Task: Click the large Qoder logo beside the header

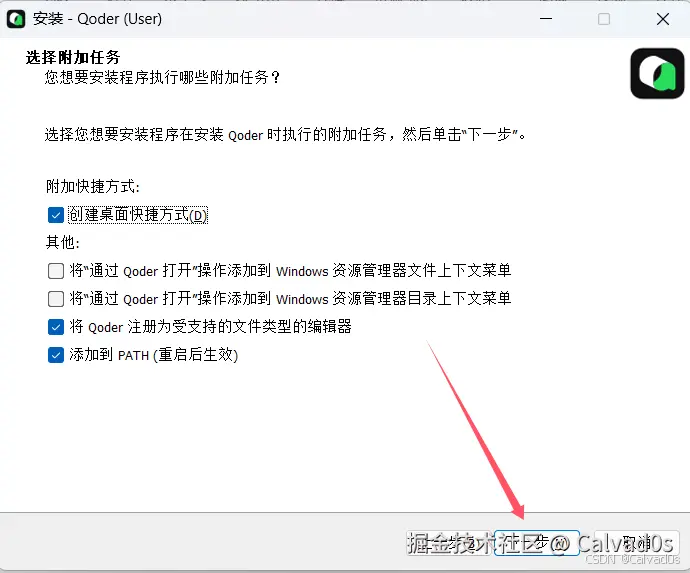Action: click(x=657, y=73)
